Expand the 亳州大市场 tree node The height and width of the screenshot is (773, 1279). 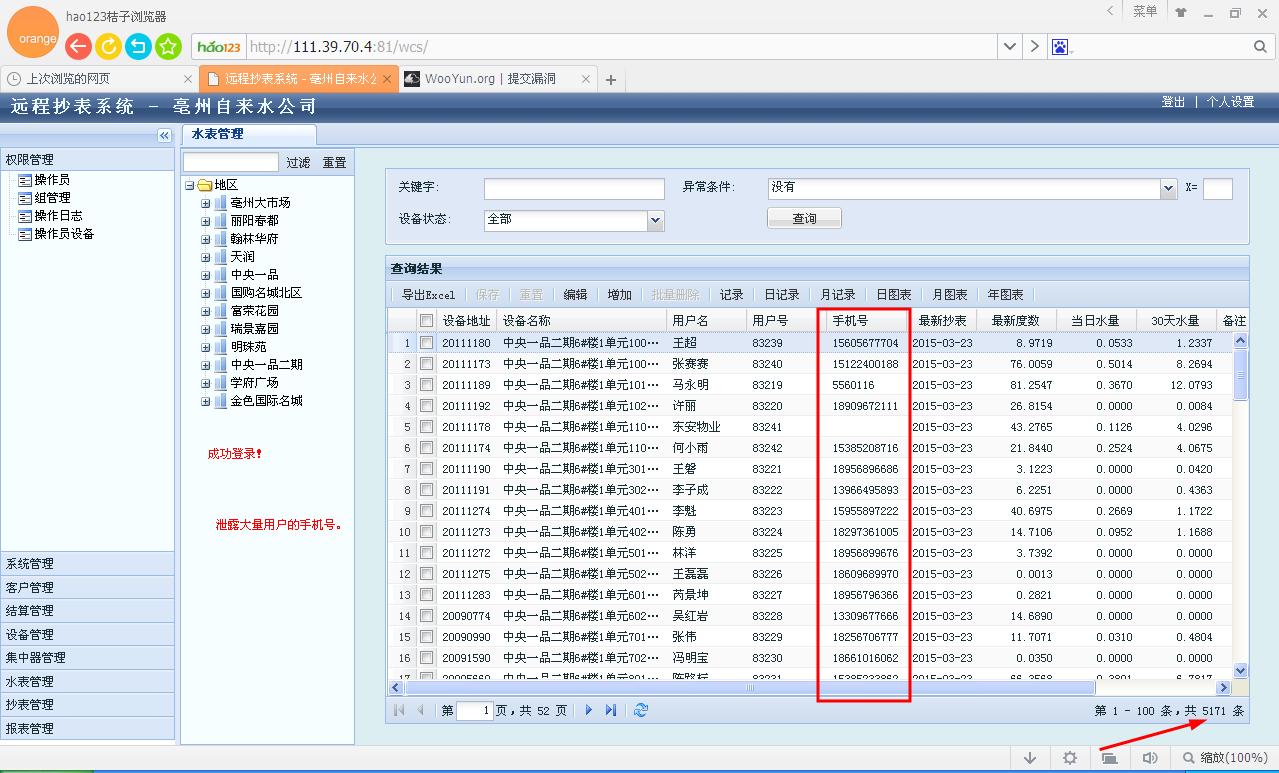coord(206,203)
